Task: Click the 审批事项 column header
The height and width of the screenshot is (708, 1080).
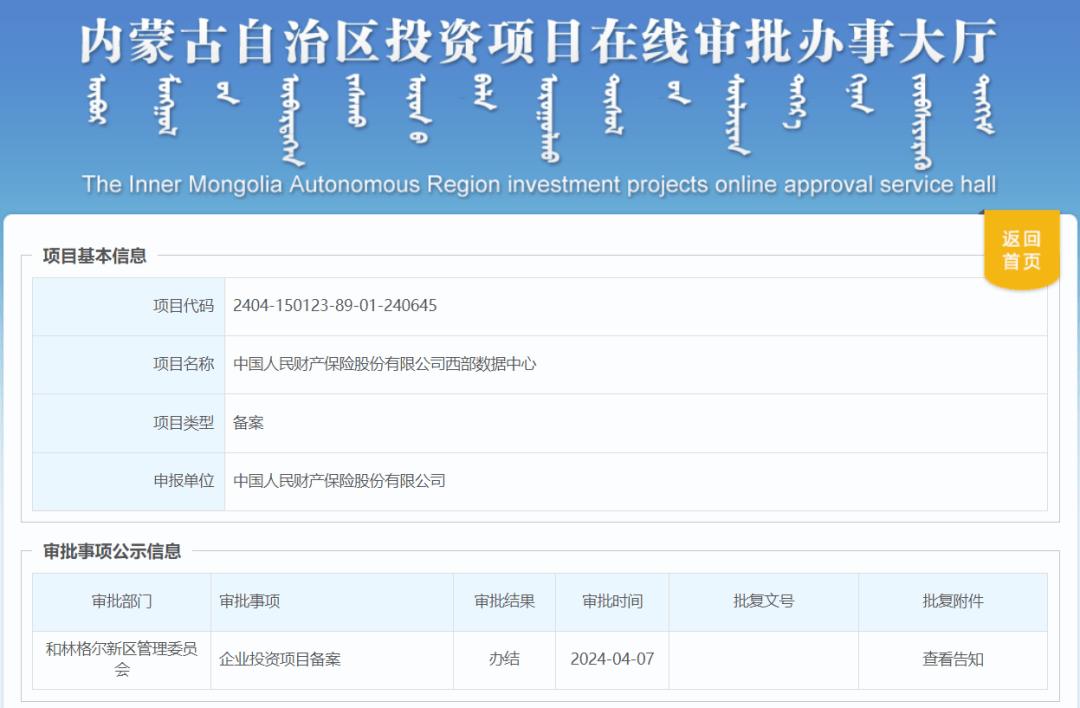Action: coord(332,602)
